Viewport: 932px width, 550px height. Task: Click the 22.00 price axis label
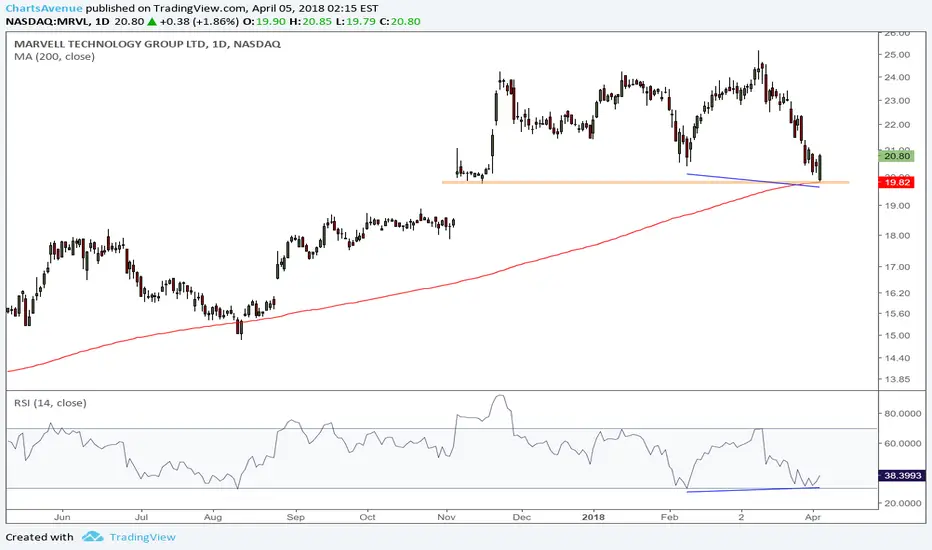tap(898, 125)
